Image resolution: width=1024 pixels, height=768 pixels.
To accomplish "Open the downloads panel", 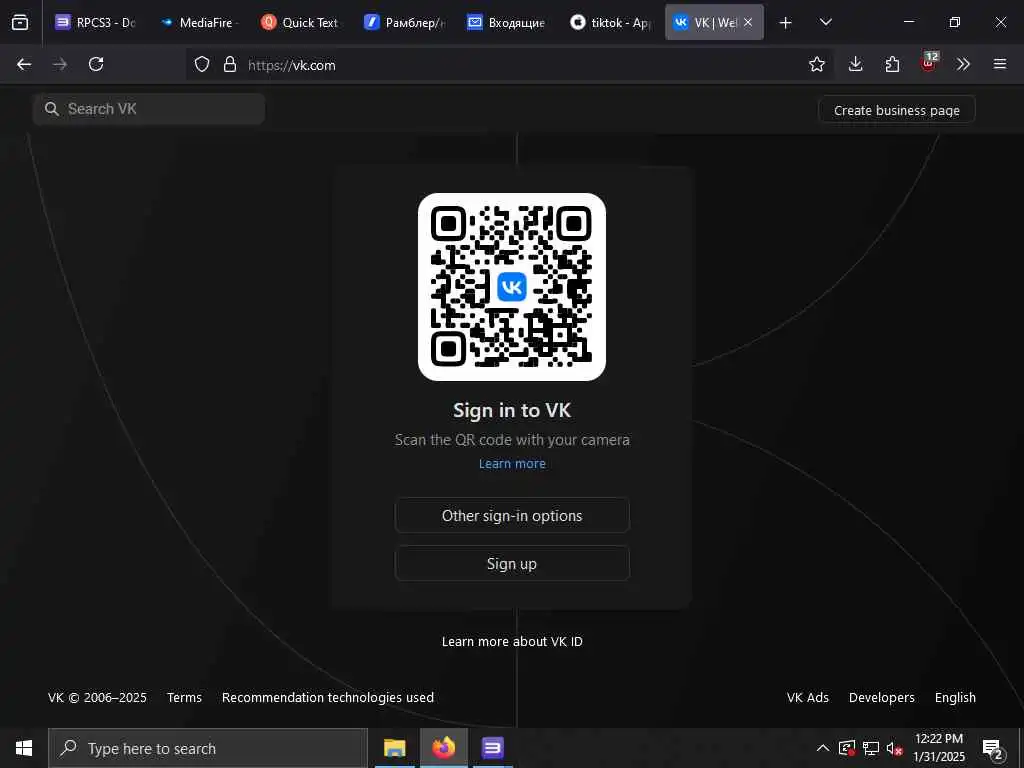I will [856, 64].
